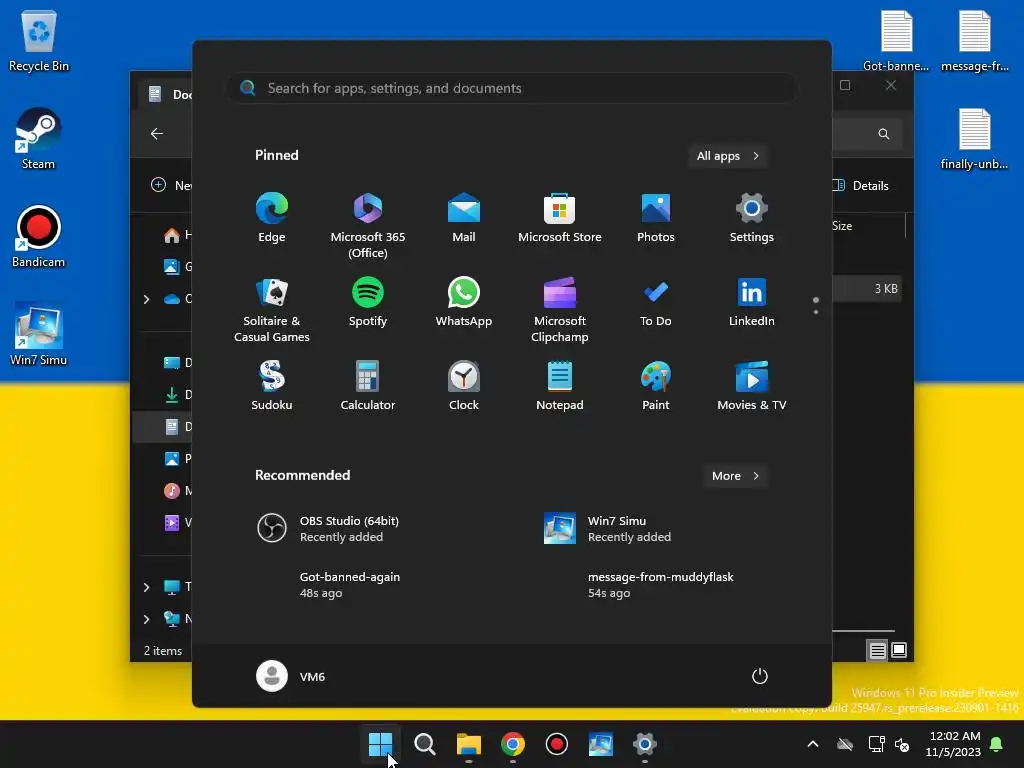The image size is (1024, 768).
Task: Open the clock and date flyout
Action: pos(953,744)
